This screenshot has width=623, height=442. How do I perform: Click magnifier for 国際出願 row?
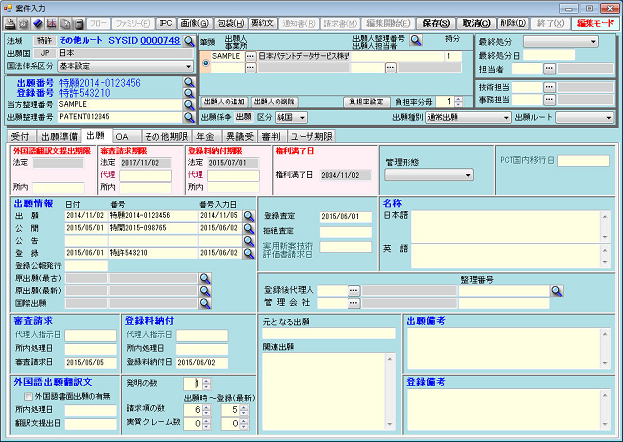[205, 303]
